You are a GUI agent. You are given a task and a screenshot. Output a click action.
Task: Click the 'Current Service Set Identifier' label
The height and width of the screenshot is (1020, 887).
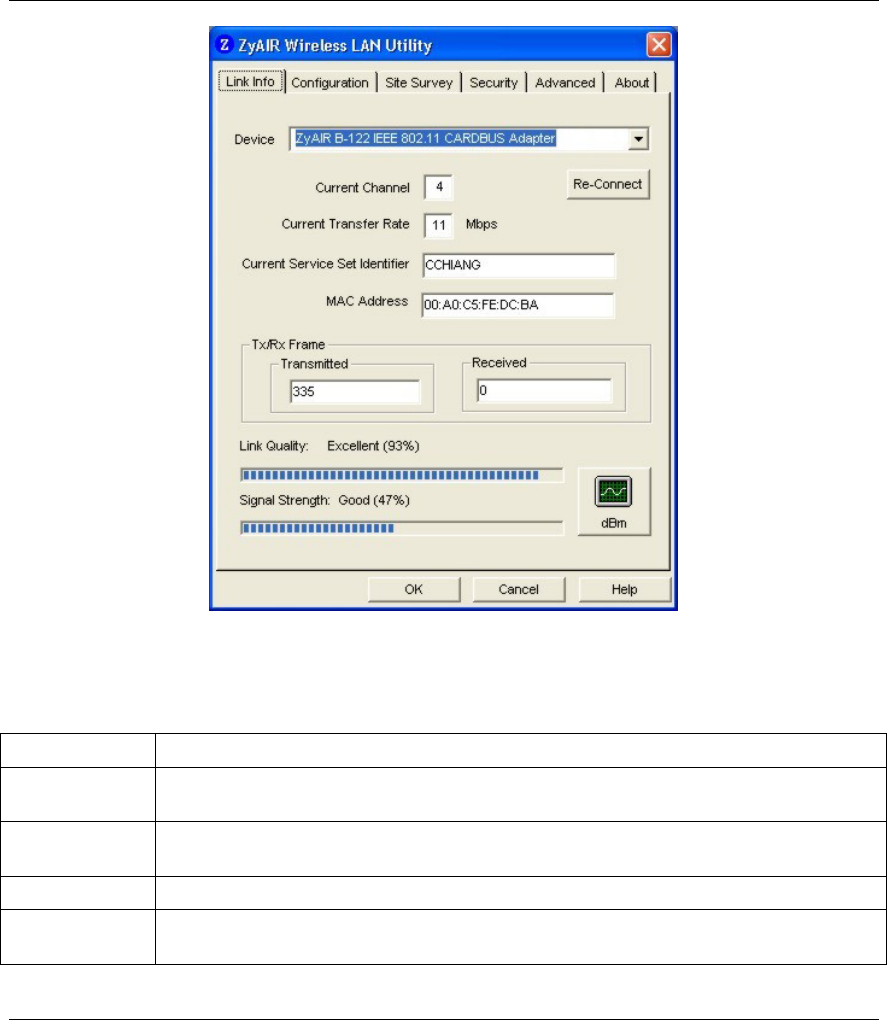(x=325, y=263)
